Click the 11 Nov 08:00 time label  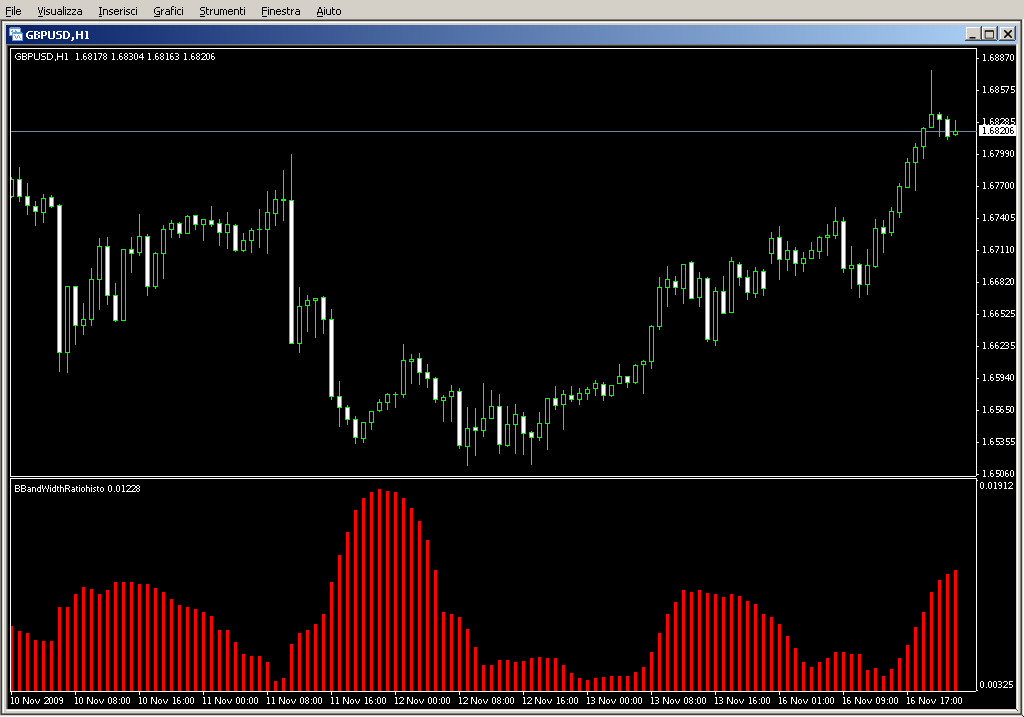[x=294, y=701]
